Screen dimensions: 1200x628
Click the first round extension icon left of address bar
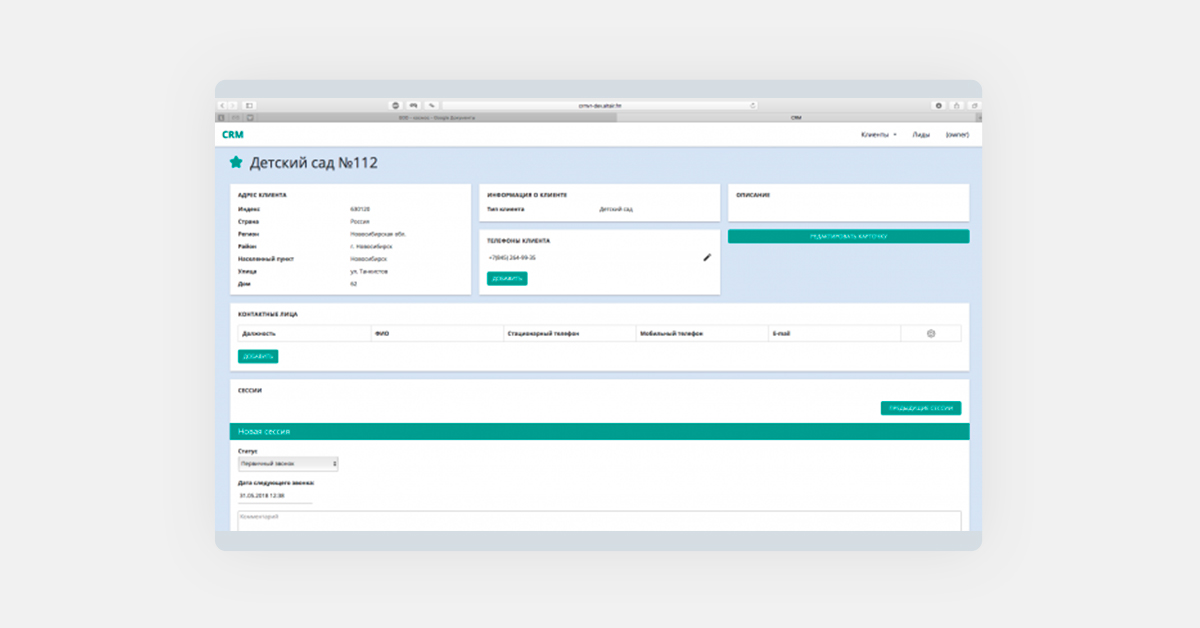point(395,105)
